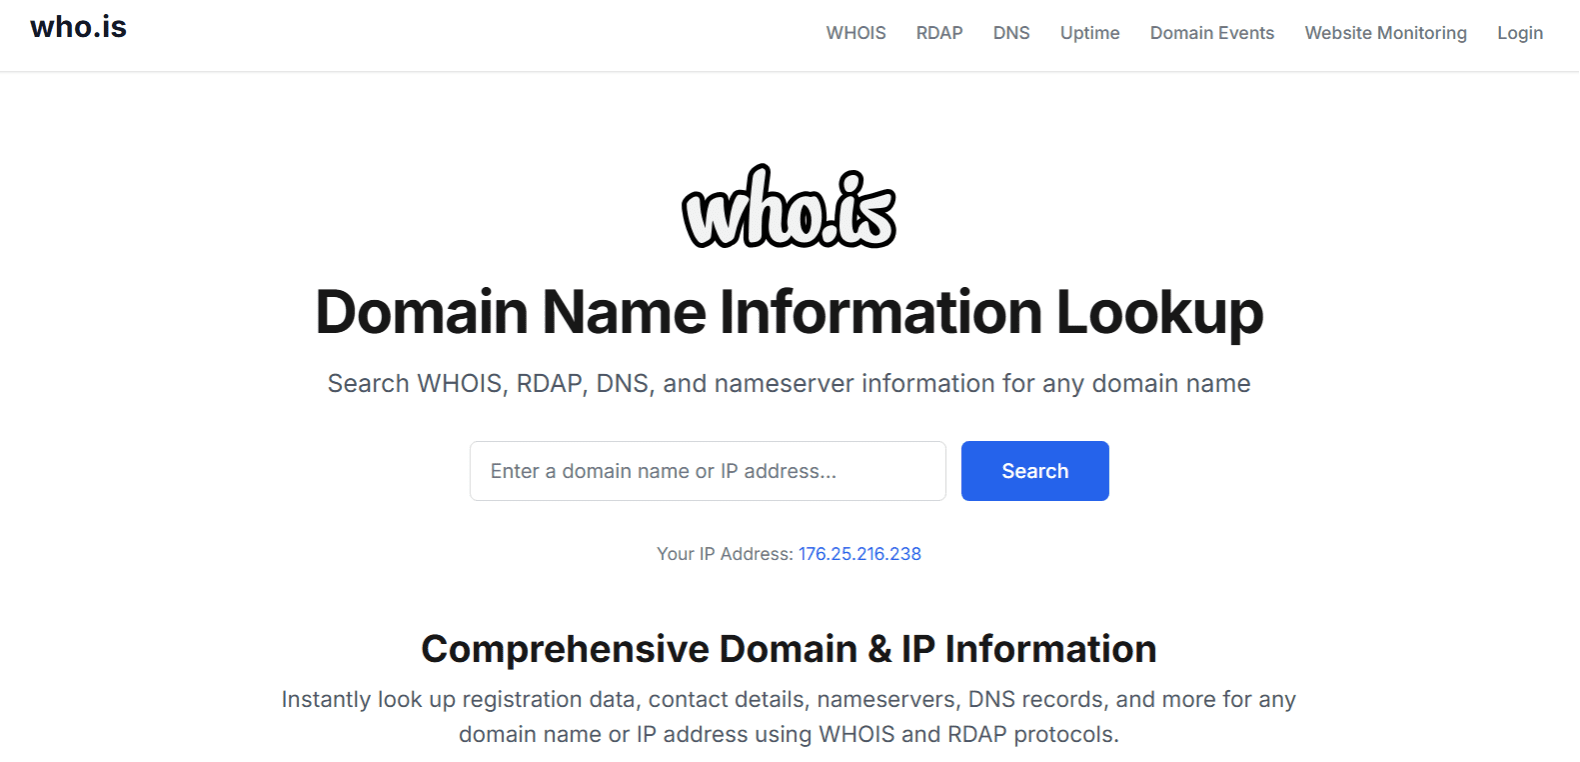Image resolution: width=1580 pixels, height=762 pixels.
Task: Open the WHOIS nav item
Action: [855, 33]
